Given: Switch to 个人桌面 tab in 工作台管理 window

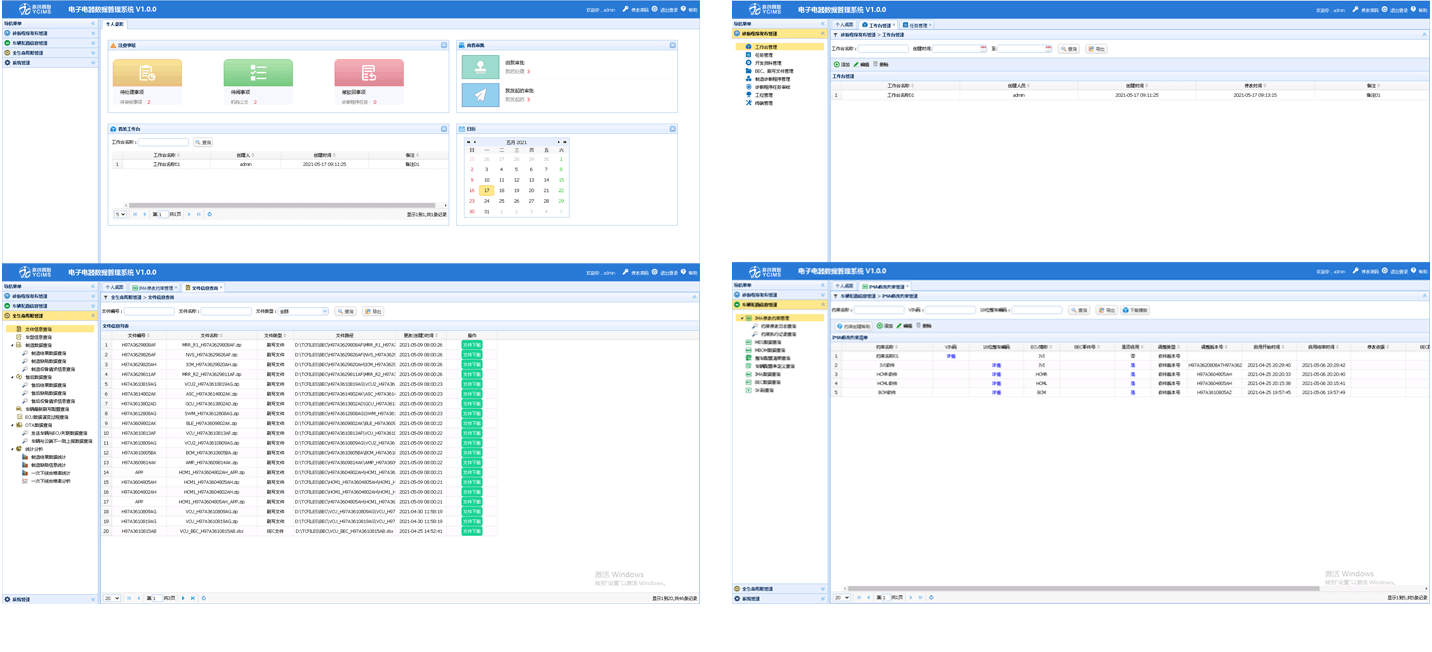Looking at the screenshot, I should 843,25.
